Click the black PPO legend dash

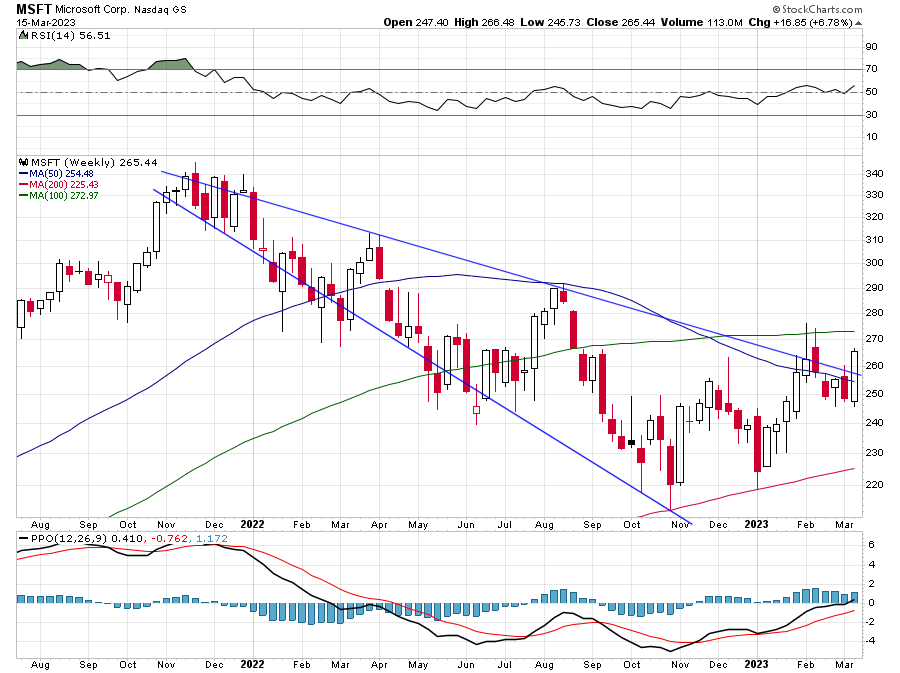23,539
